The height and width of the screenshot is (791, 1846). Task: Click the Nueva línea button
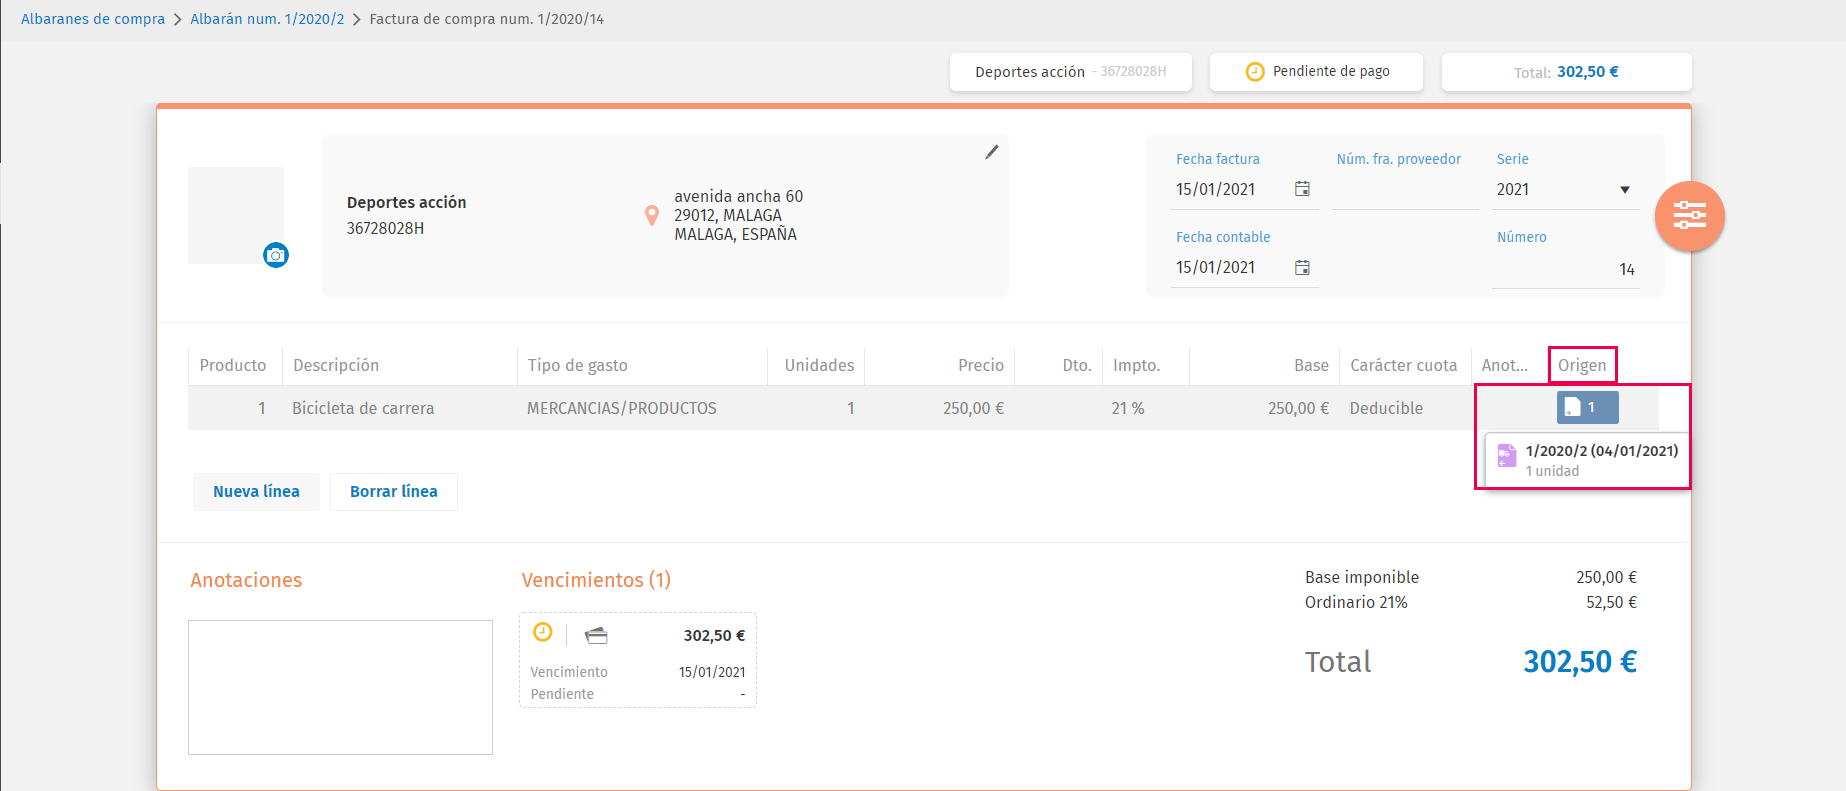pos(256,492)
